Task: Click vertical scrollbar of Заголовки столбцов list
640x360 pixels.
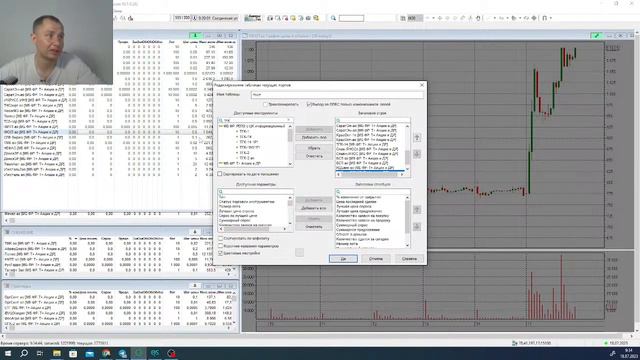Action: 407,221
